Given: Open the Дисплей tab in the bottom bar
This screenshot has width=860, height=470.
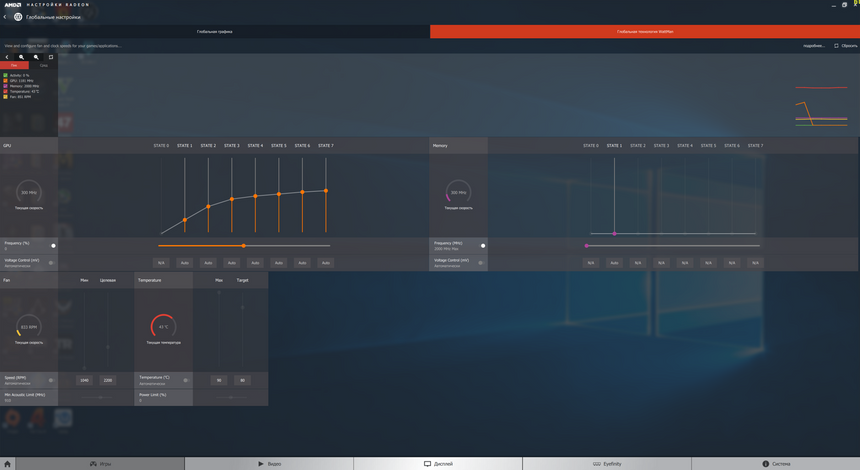Looking at the screenshot, I should pos(438,464).
